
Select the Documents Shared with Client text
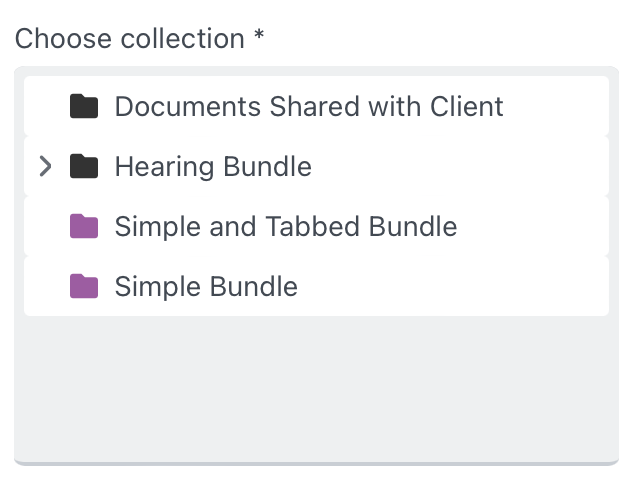tap(309, 106)
